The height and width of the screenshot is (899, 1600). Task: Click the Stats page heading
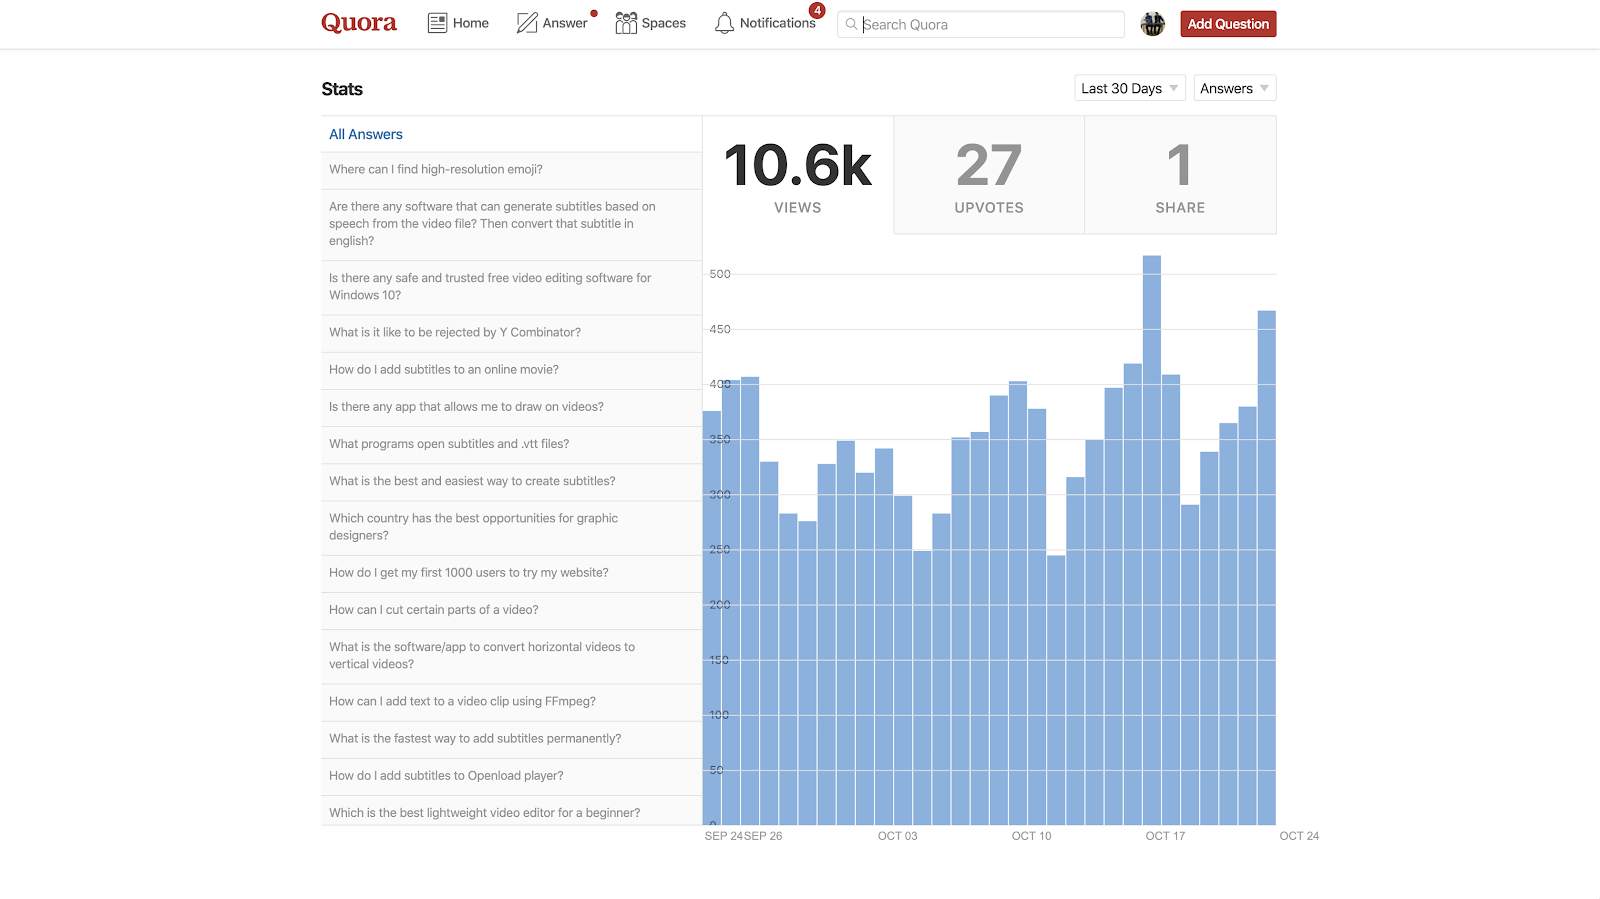[x=342, y=89]
